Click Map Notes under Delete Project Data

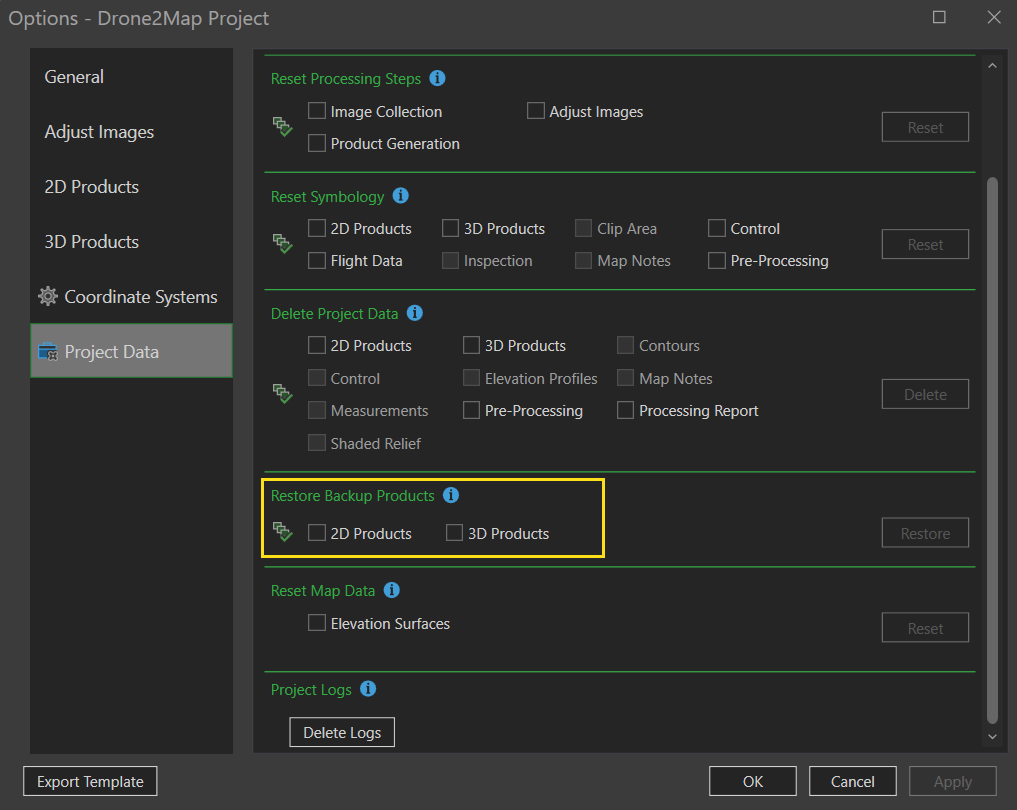pyautogui.click(x=625, y=378)
